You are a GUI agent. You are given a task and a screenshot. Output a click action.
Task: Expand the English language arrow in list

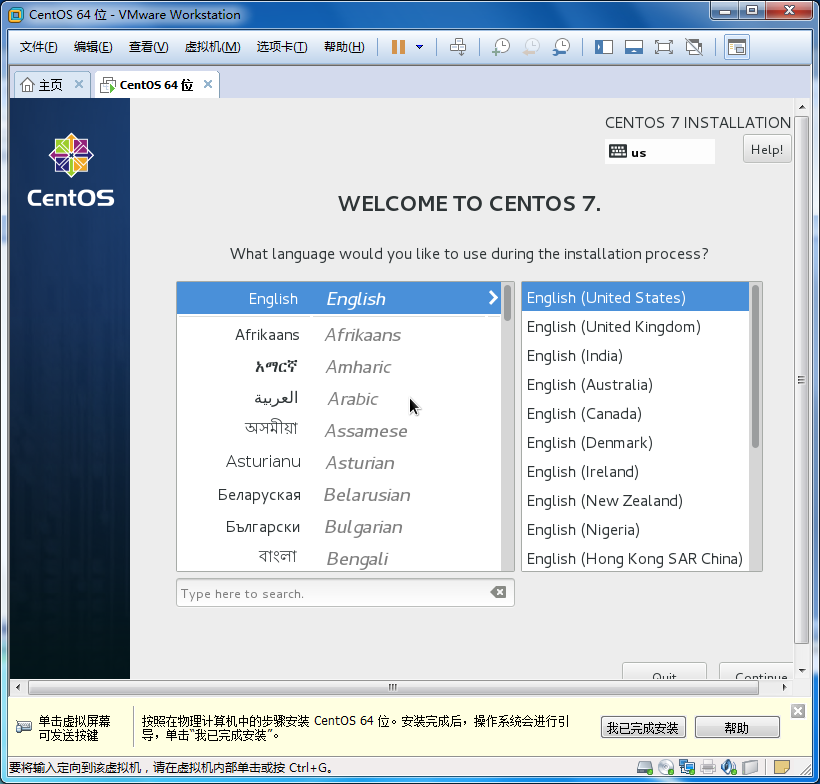pyautogui.click(x=493, y=298)
